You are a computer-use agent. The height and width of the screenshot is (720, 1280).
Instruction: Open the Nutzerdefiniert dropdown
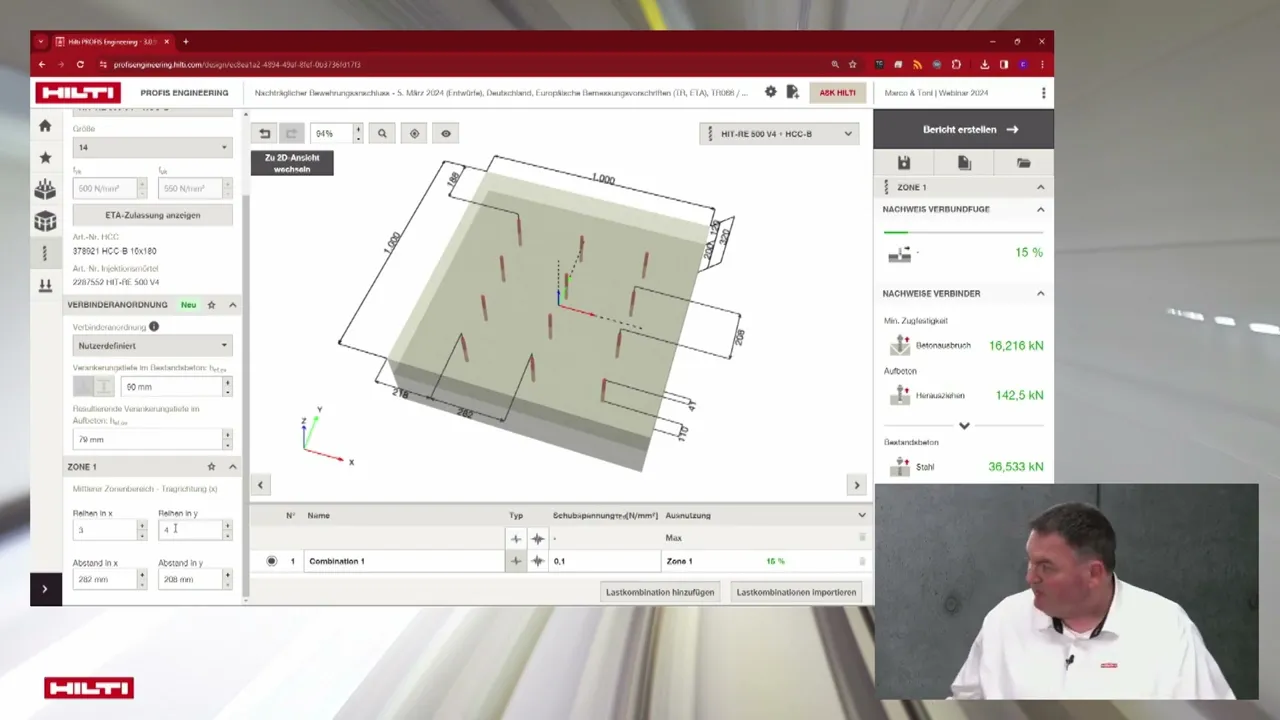(152, 345)
